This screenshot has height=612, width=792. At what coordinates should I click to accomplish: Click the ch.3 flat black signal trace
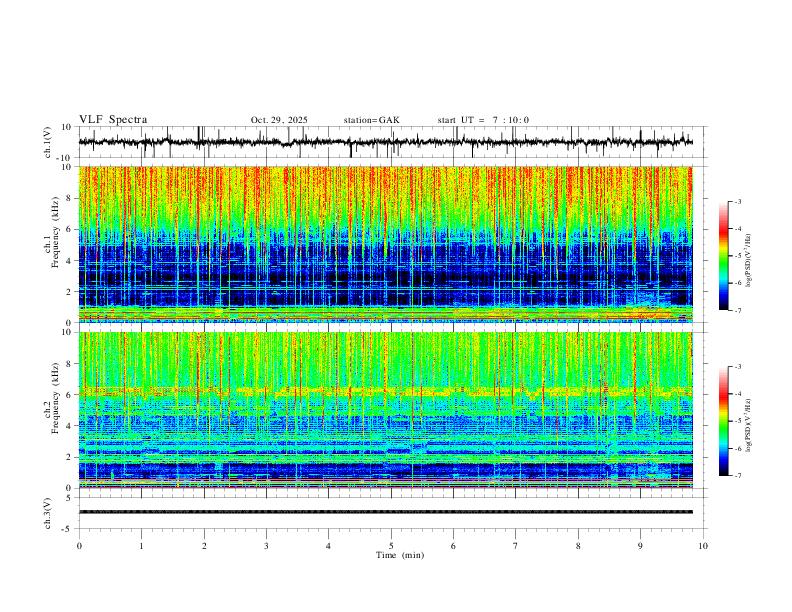[x=386, y=512]
